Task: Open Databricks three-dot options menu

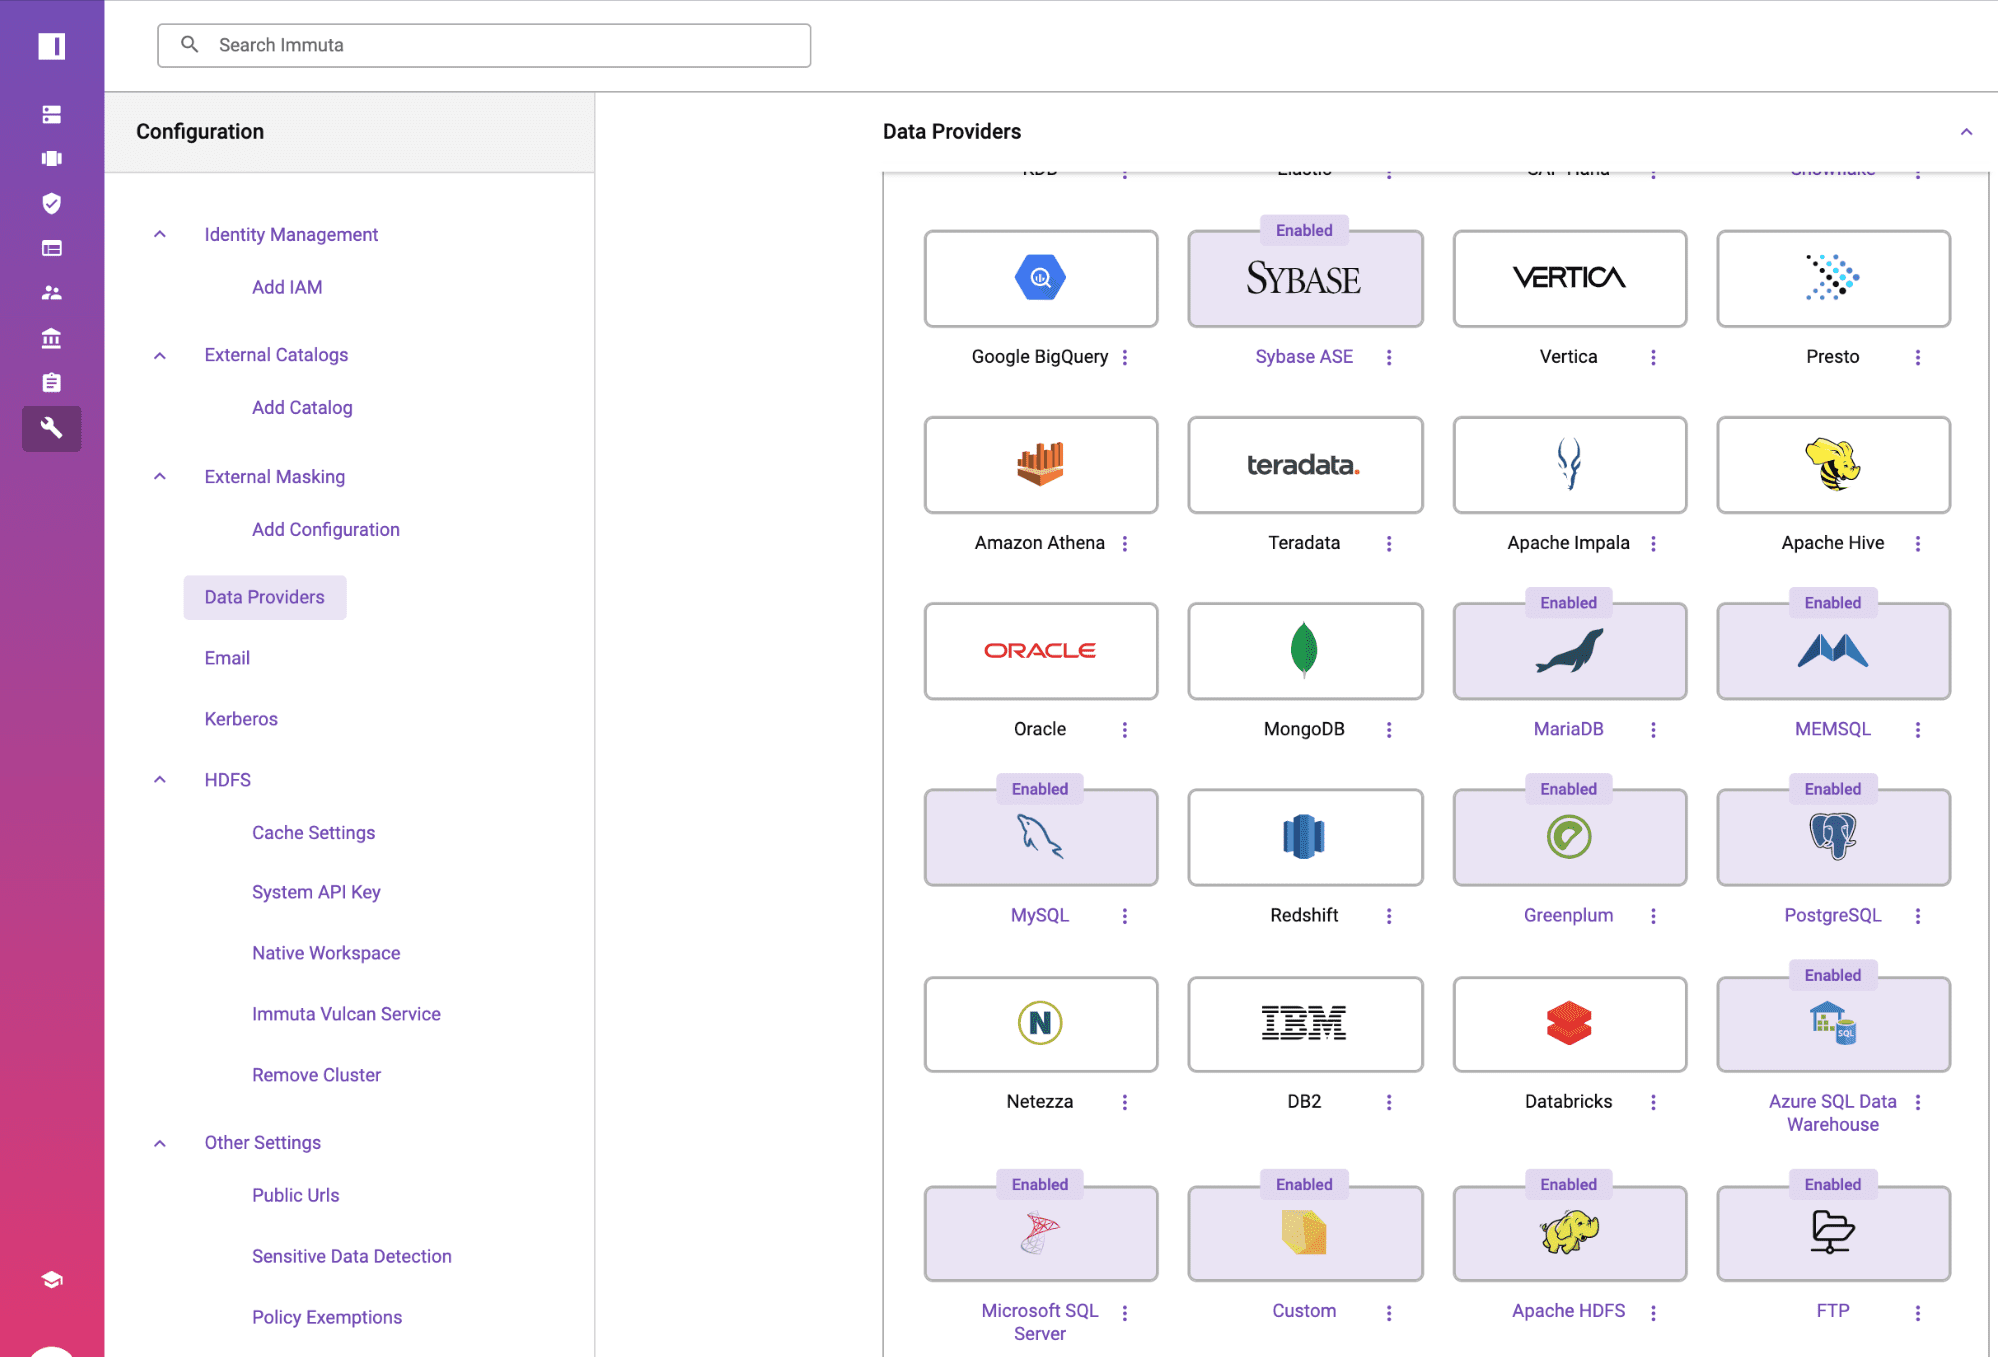Action: click(1653, 1102)
